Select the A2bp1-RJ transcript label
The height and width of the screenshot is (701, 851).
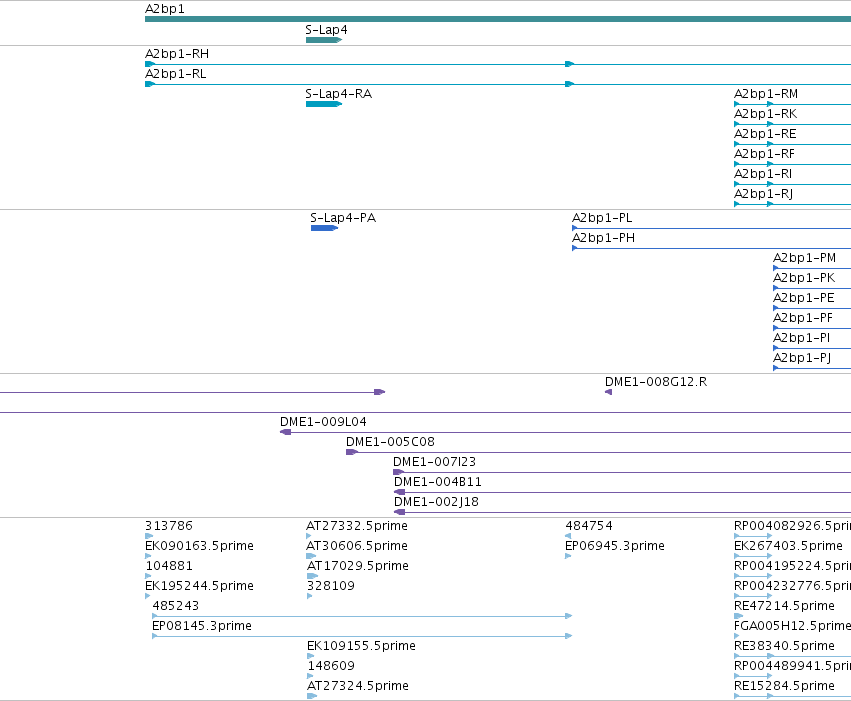click(x=764, y=194)
